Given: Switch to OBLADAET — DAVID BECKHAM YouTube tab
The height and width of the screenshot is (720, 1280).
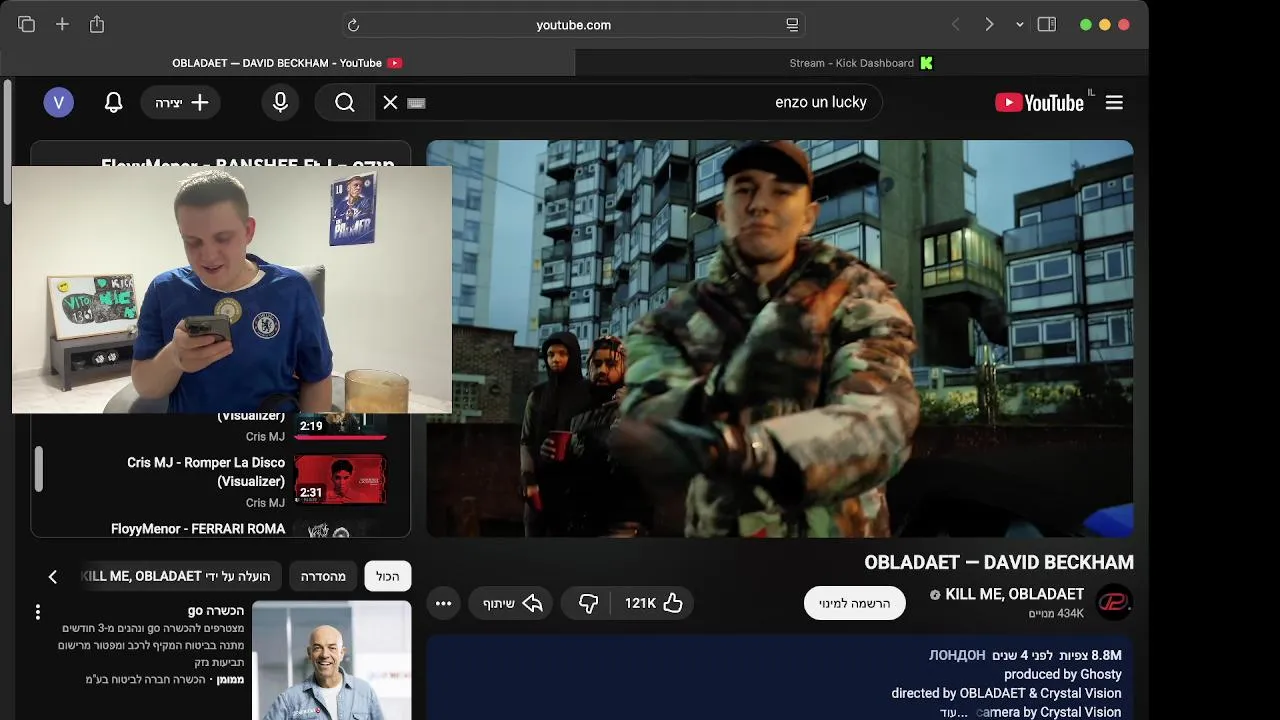Looking at the screenshot, I should click(x=287, y=63).
